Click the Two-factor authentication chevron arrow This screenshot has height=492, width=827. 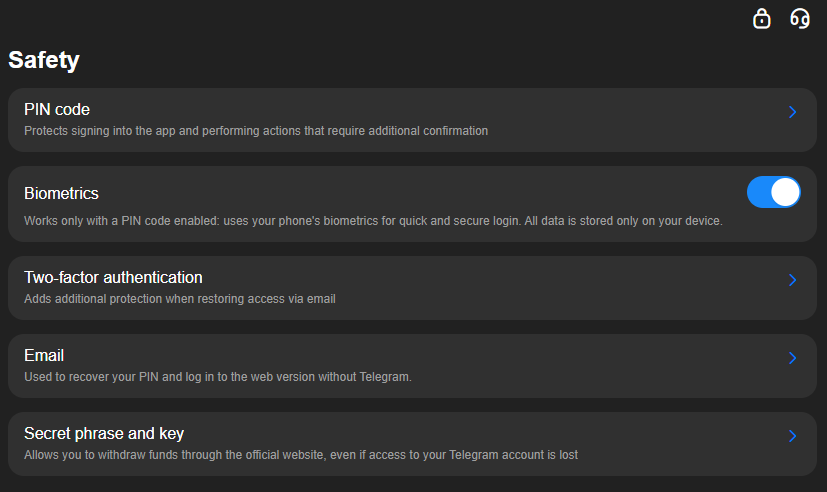(x=792, y=280)
